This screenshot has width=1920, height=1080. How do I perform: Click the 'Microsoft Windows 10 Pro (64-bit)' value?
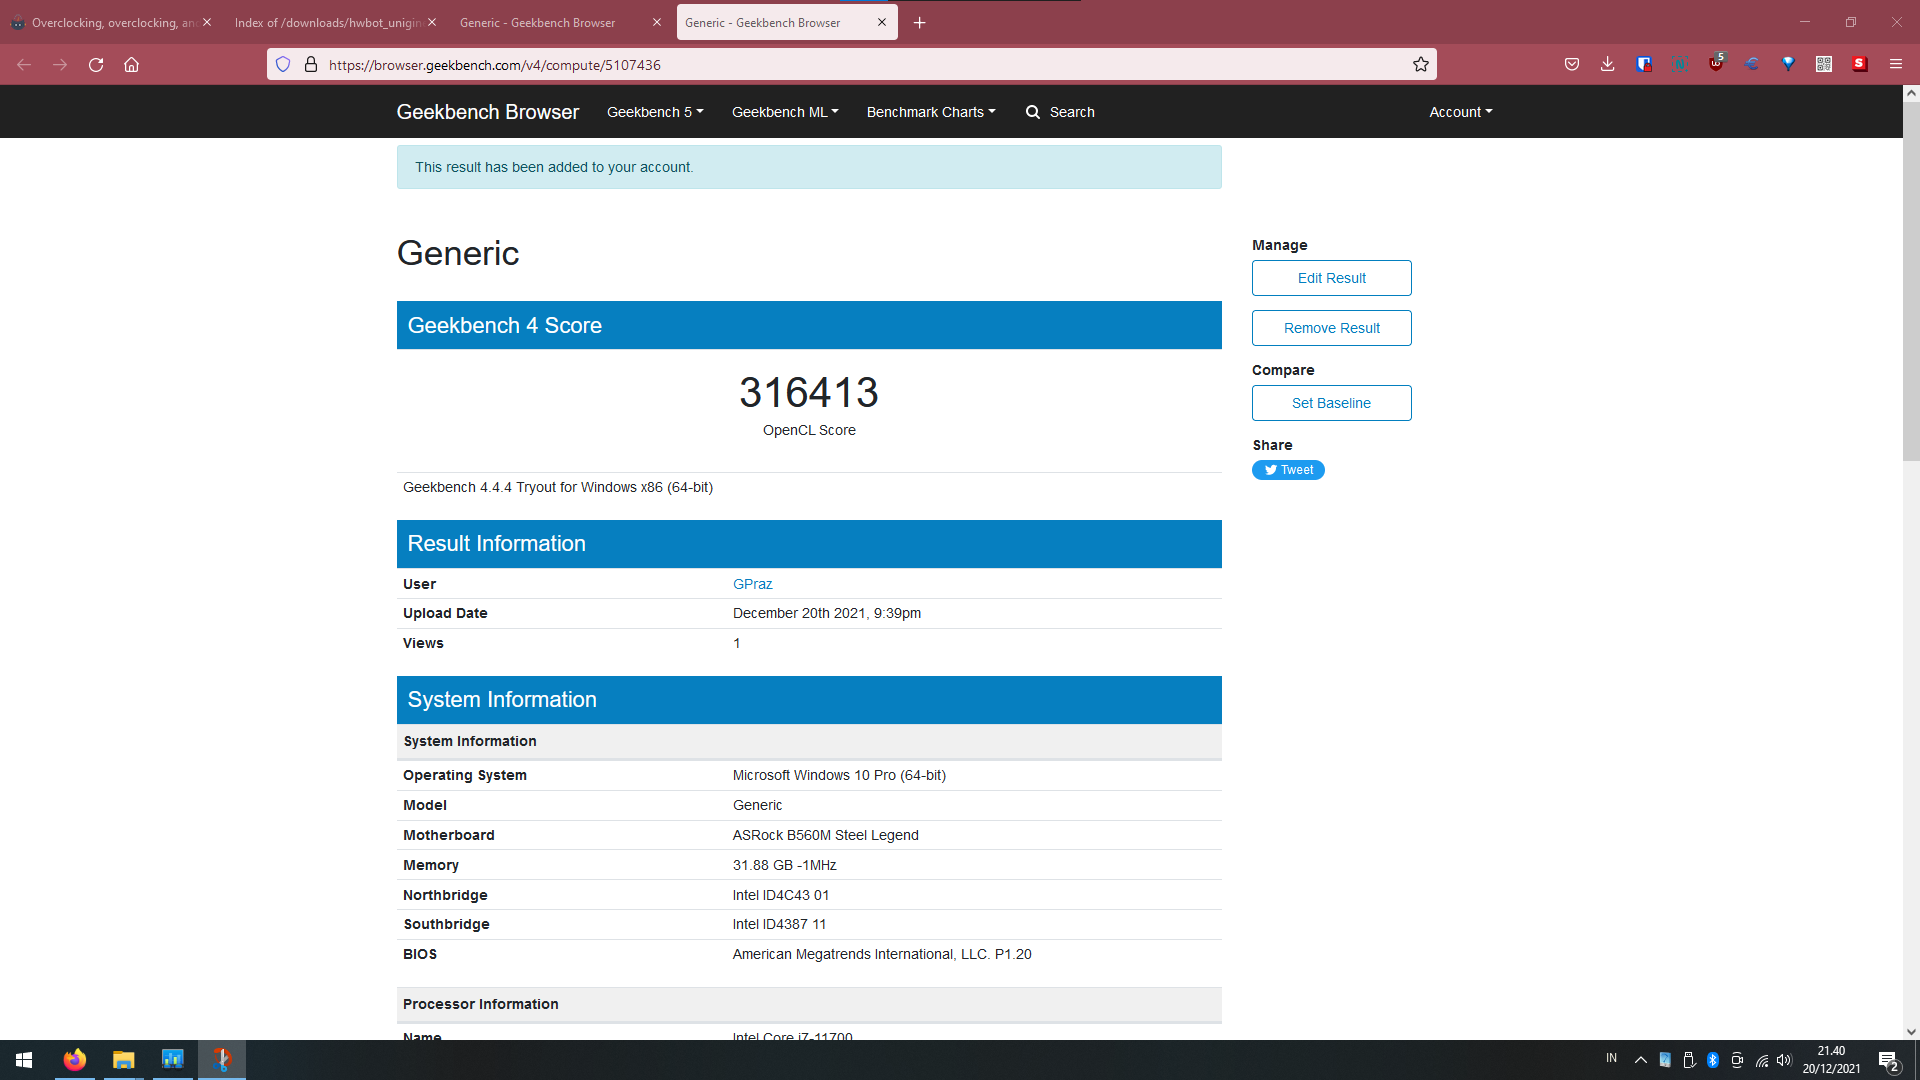(839, 775)
